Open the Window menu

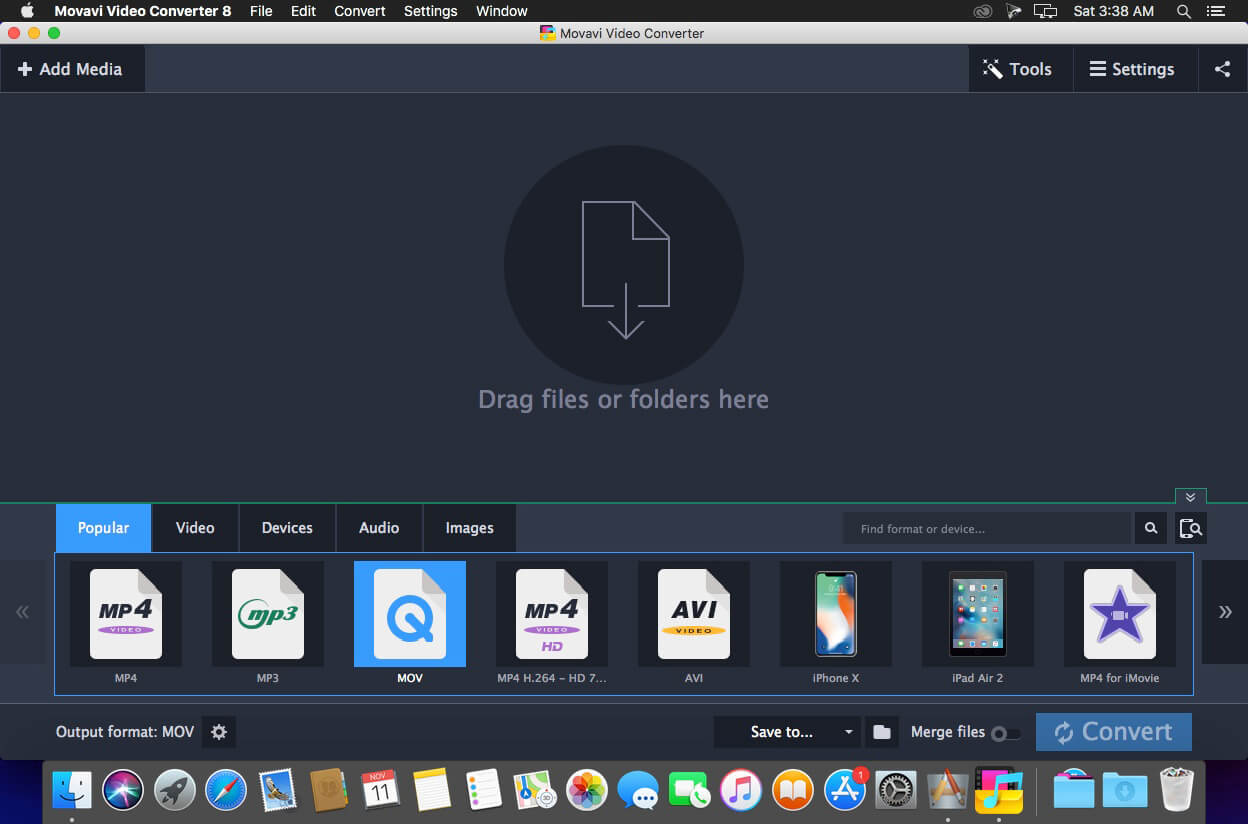(x=502, y=11)
